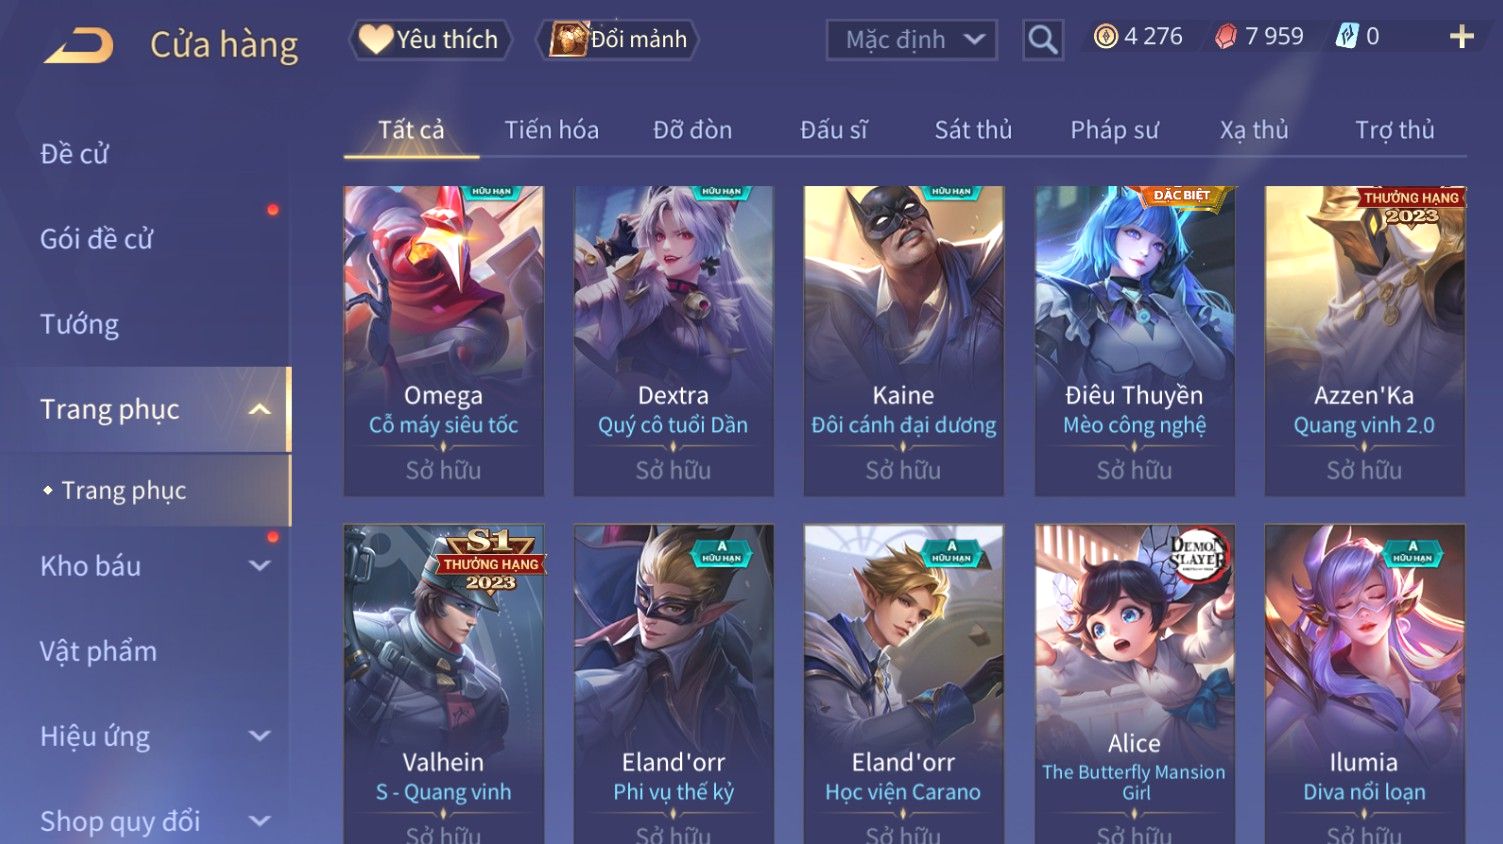The width and height of the screenshot is (1503, 844).
Task: Open the Omega Cỗ máy siêu tốc skin
Action: click(443, 341)
